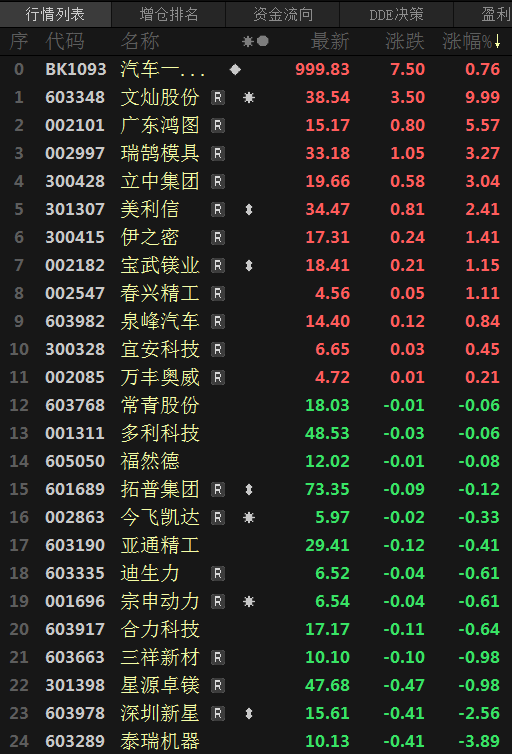Click latest price 73.35

tap(327, 490)
